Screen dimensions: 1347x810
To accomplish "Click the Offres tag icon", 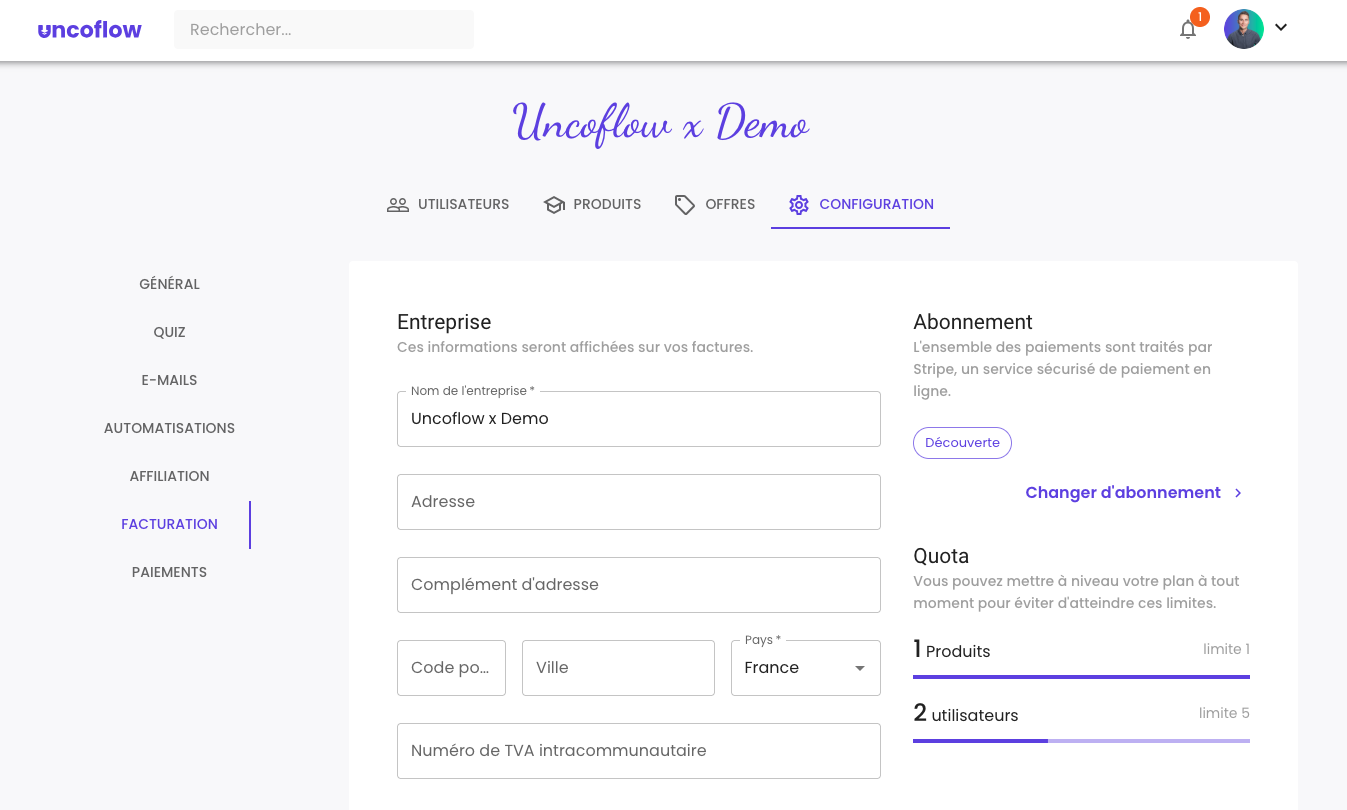I will [685, 205].
